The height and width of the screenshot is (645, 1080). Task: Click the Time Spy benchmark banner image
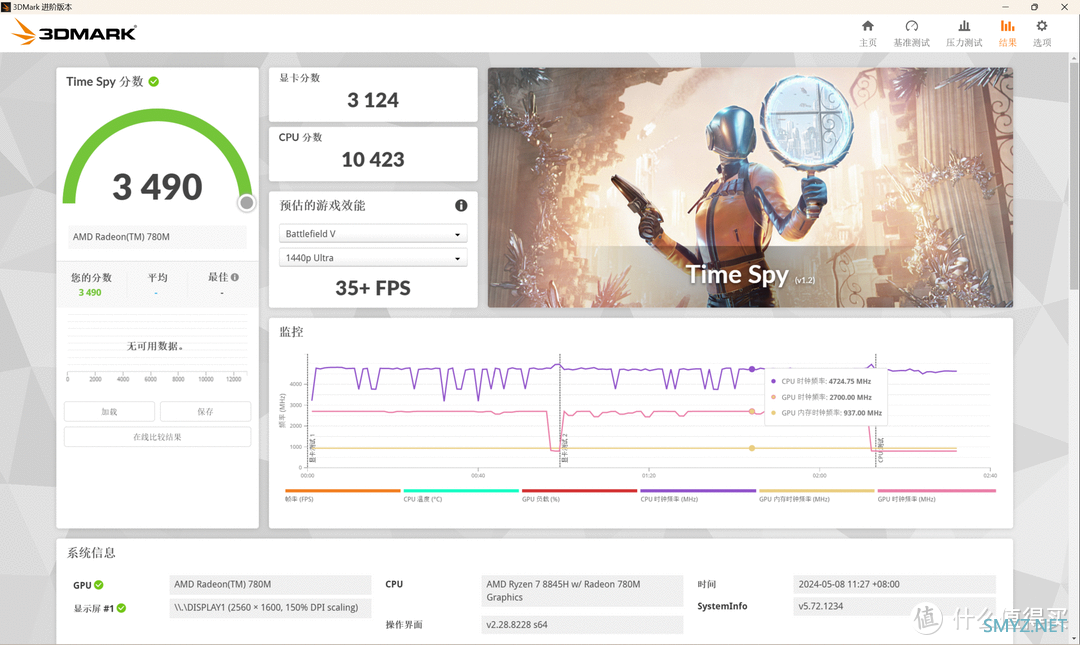750,187
